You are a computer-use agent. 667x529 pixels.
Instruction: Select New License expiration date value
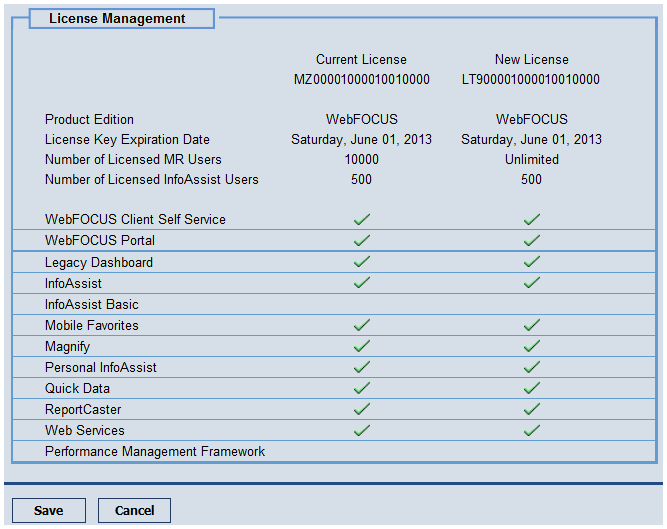(x=532, y=139)
